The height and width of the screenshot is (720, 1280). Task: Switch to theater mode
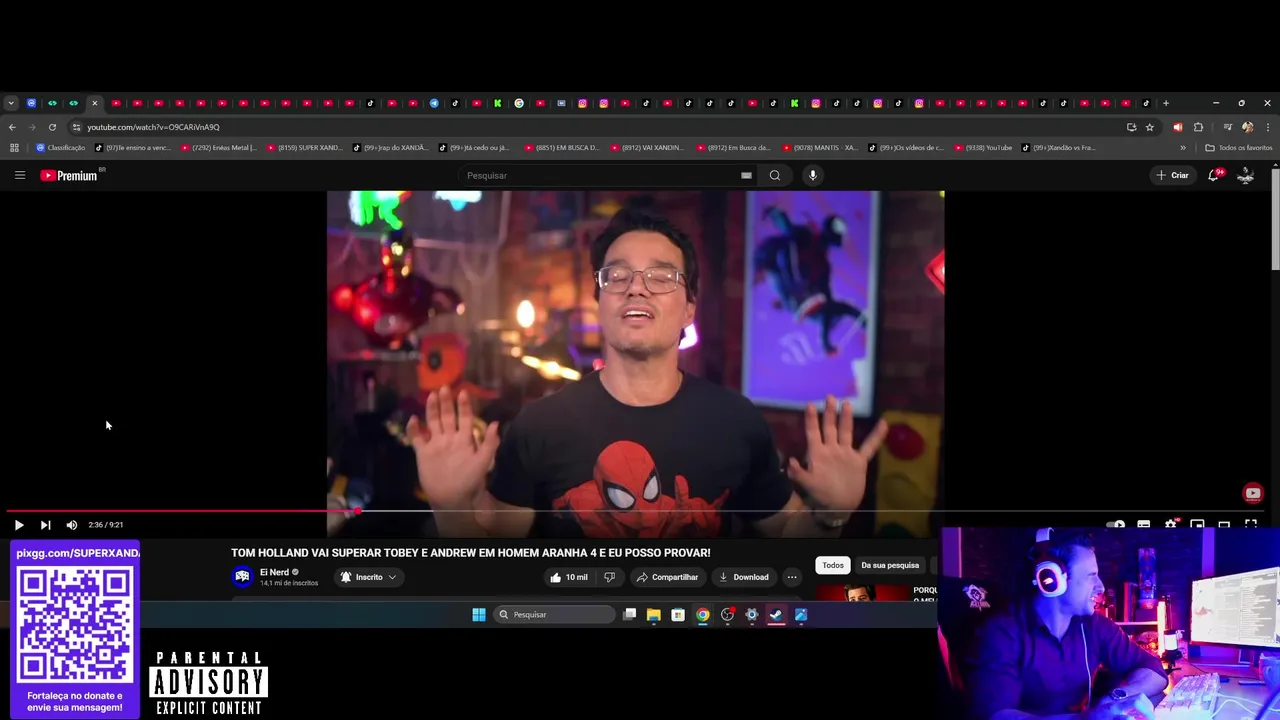click(x=1224, y=525)
